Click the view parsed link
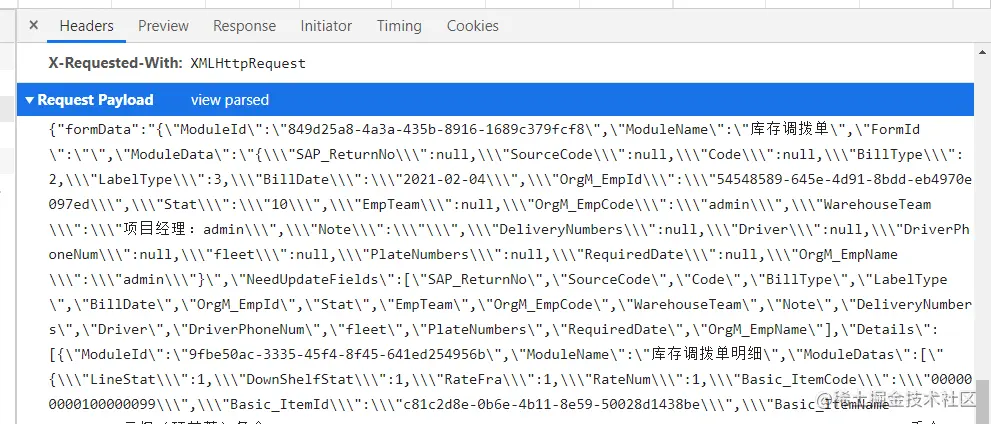The image size is (991, 424). click(x=229, y=100)
